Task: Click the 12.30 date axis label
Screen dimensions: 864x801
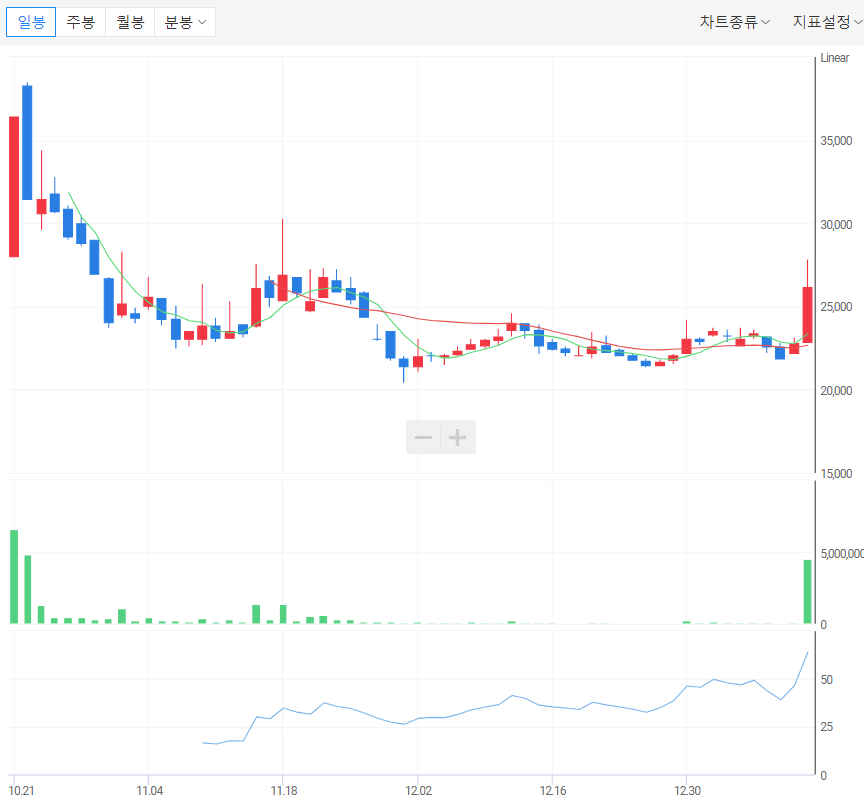Action: 687,791
